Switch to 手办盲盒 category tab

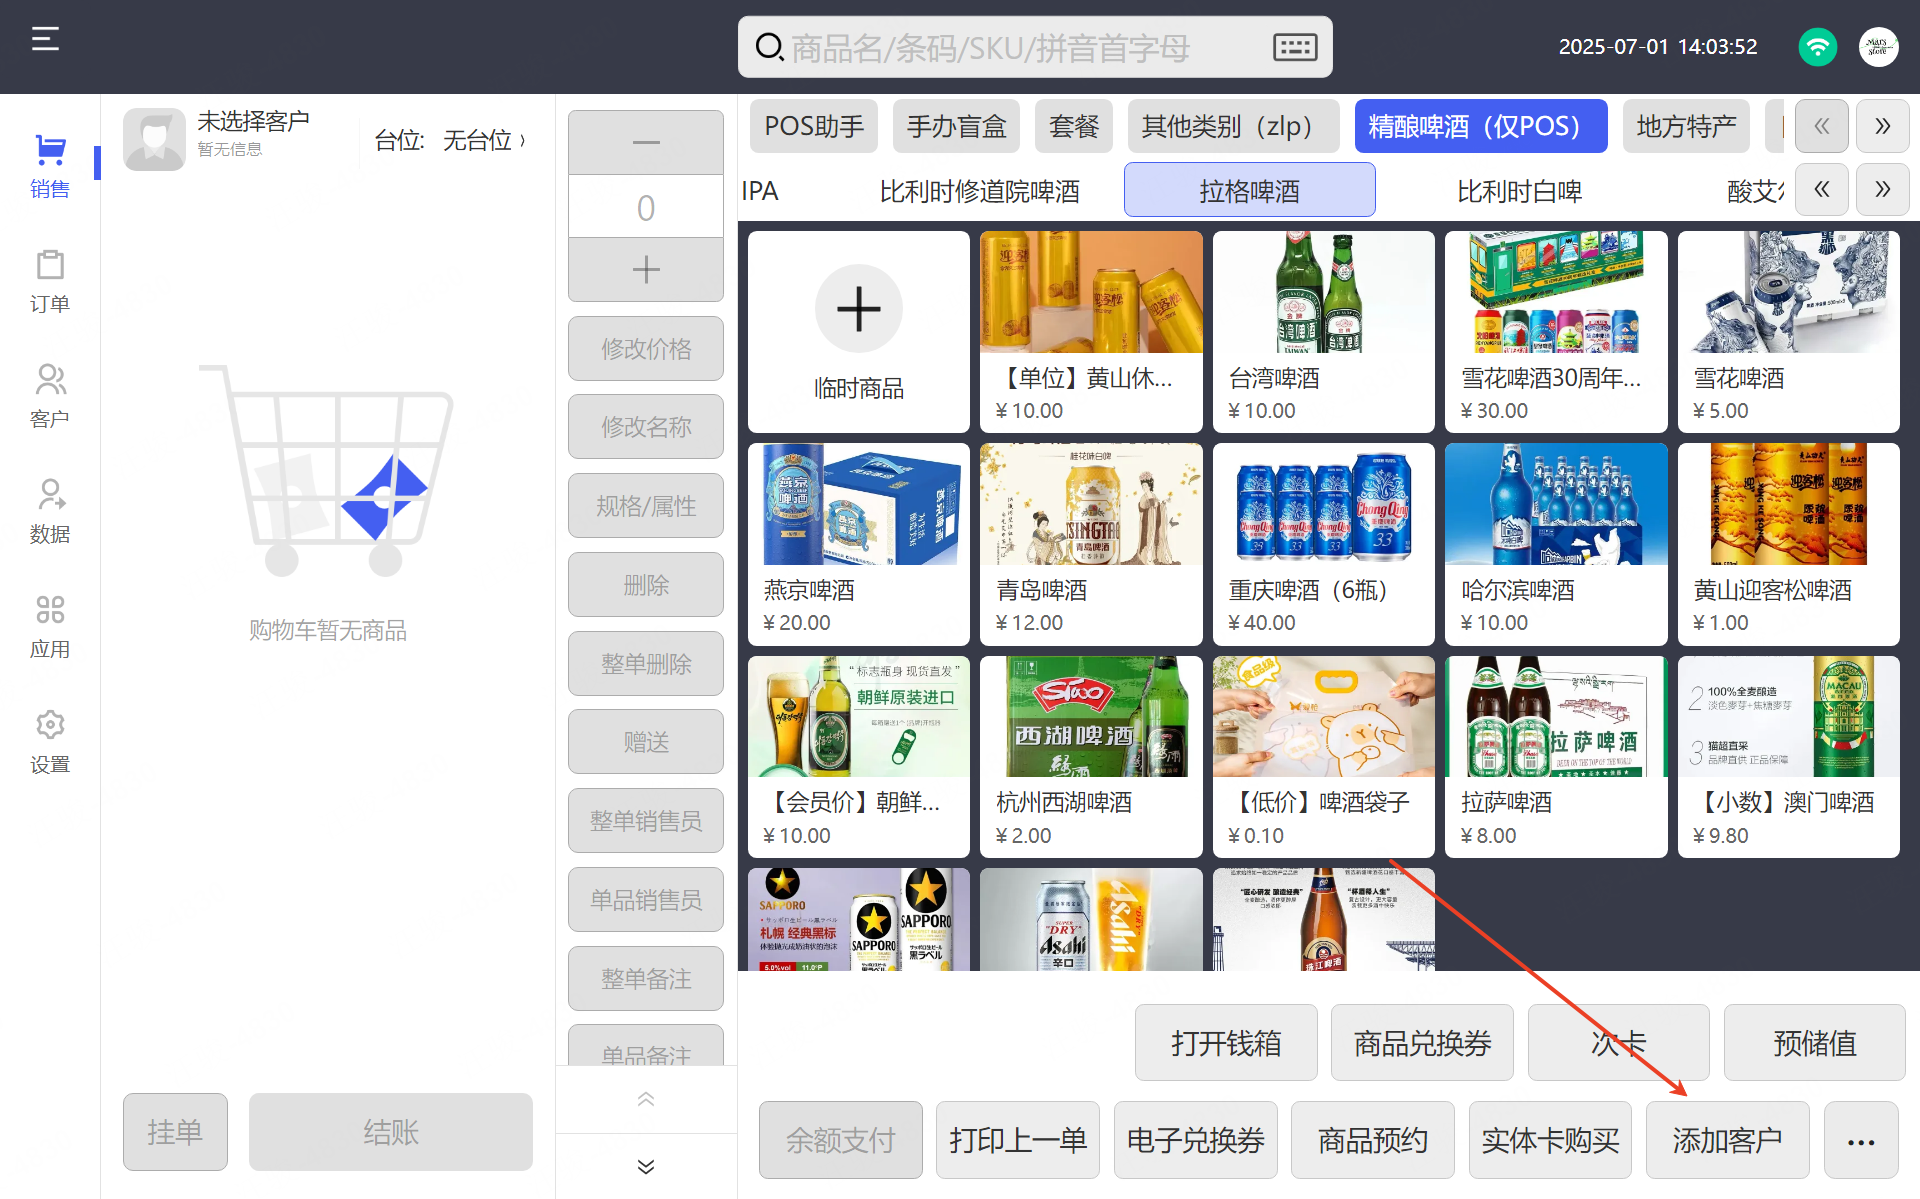[x=956, y=126]
